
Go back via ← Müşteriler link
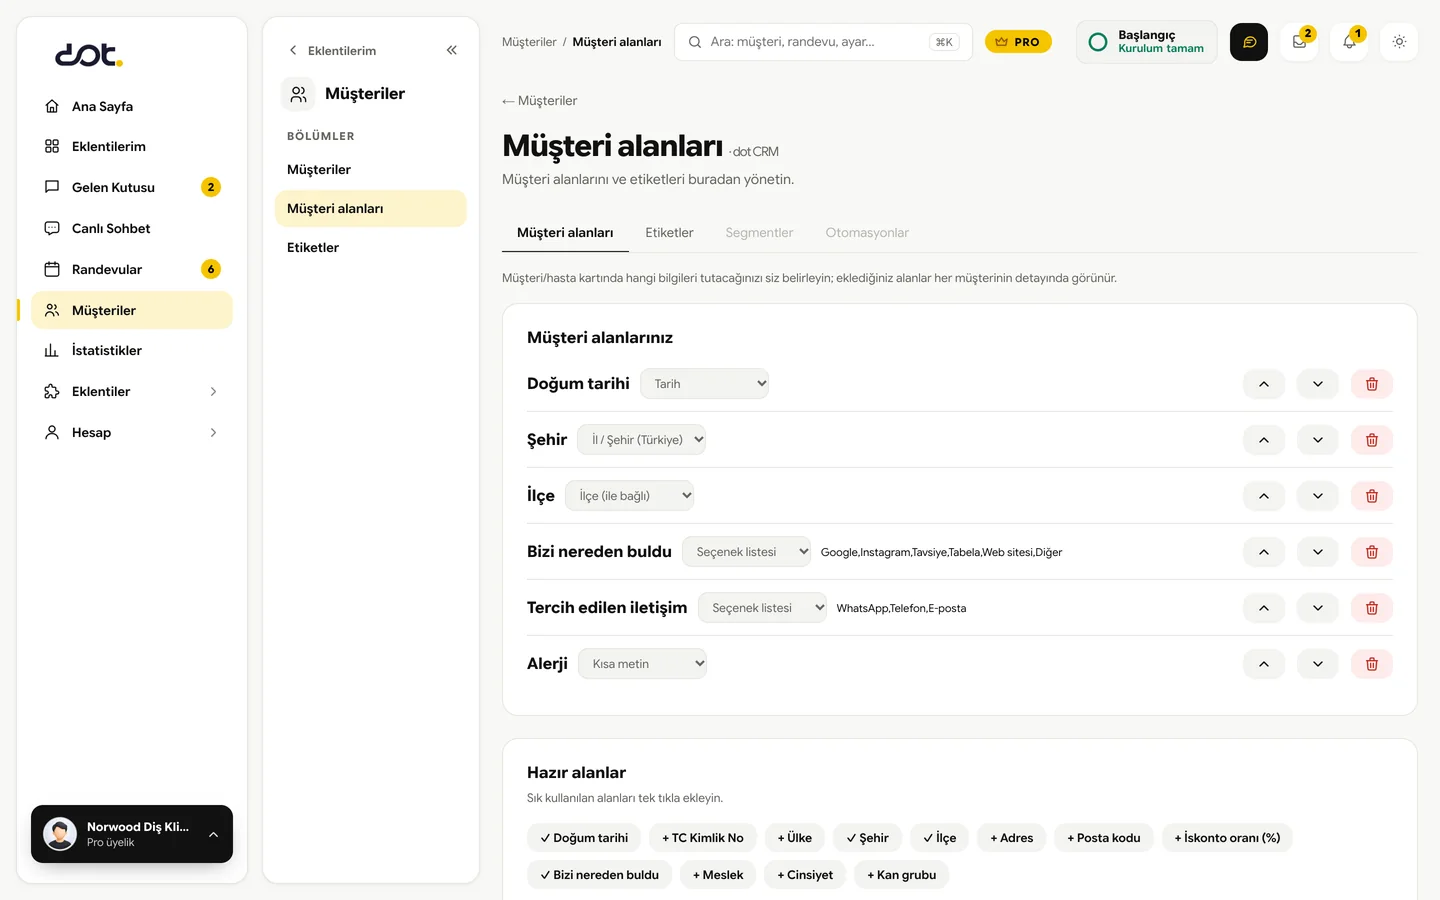pyautogui.click(x=540, y=101)
